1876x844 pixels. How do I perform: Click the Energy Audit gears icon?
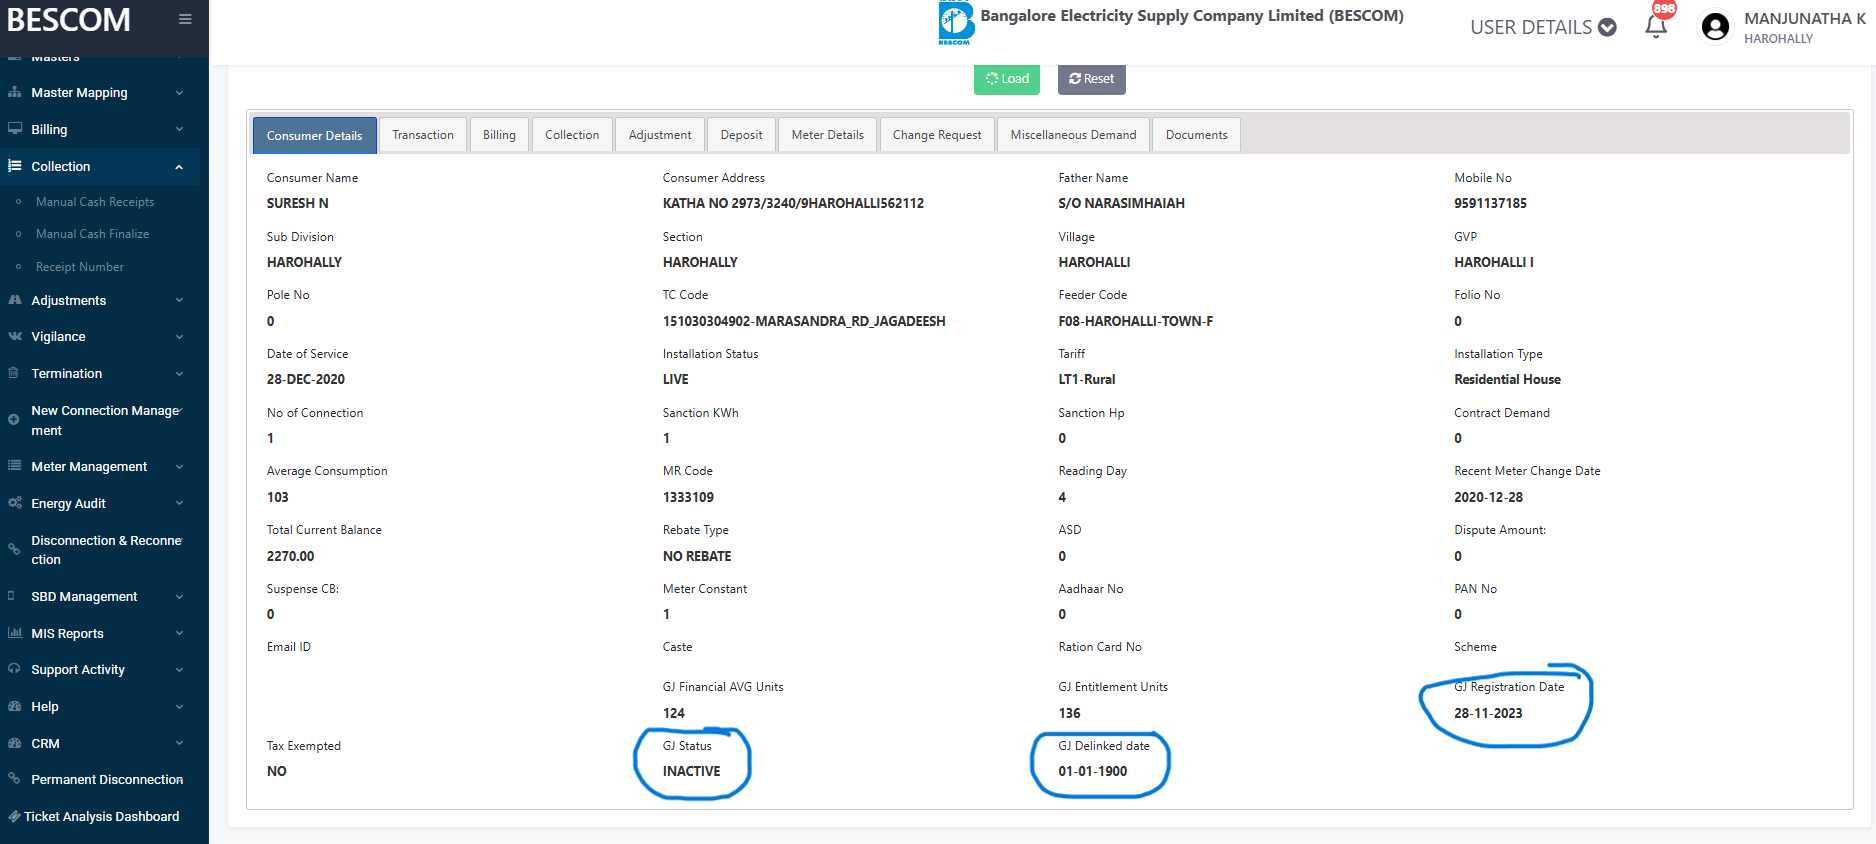[15, 503]
